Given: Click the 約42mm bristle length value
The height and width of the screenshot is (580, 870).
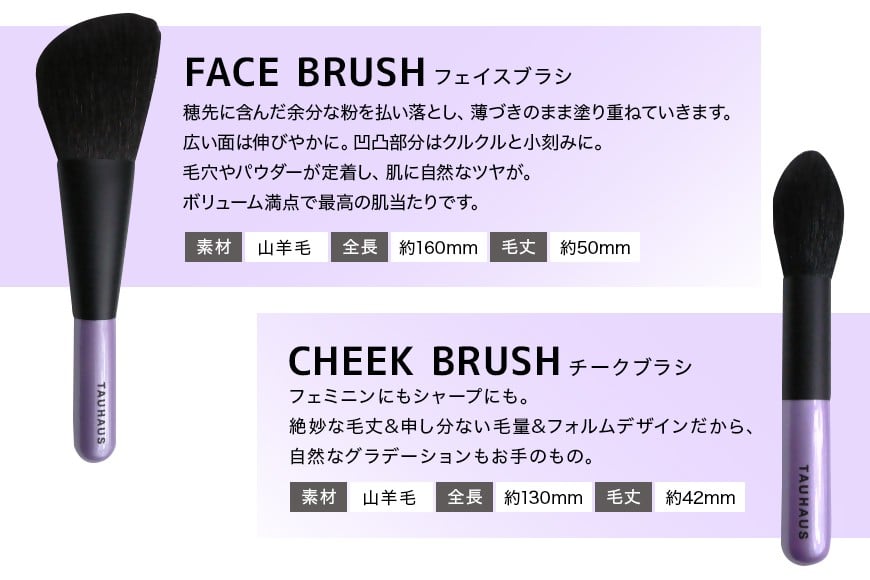Looking at the screenshot, I should coord(700,497).
